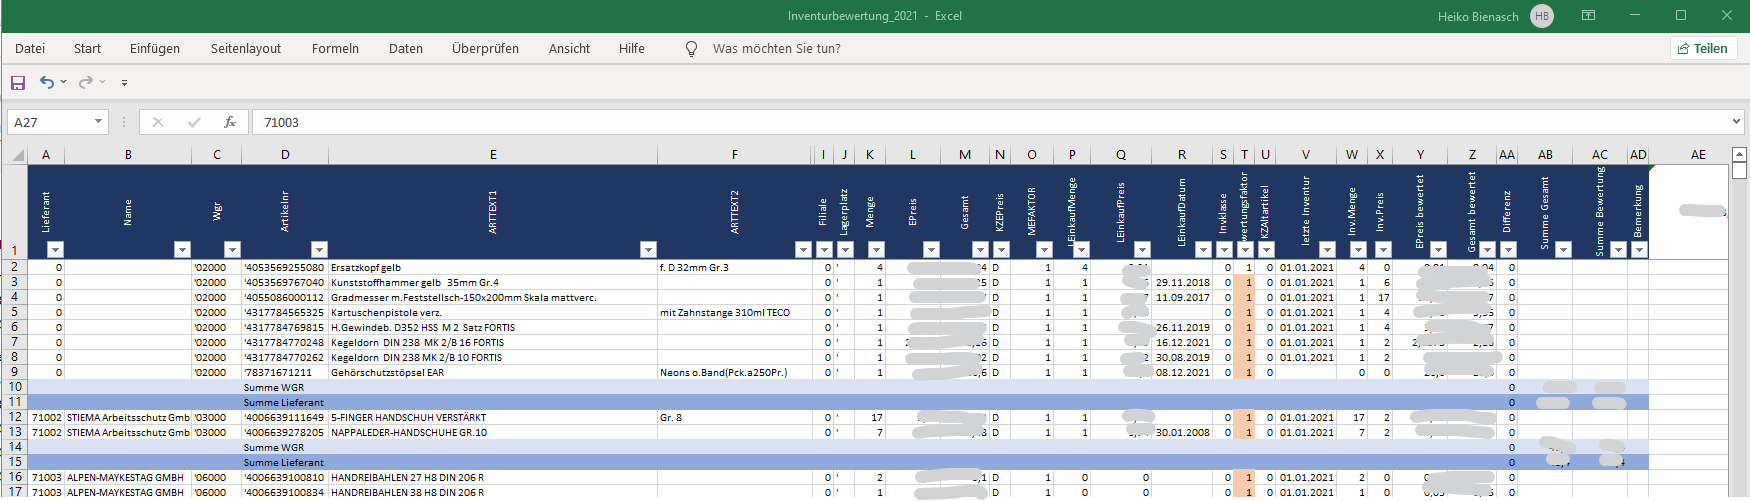Viewport: 1750px width, 501px height.
Task: Click the Insert Function fx icon
Action: point(230,122)
